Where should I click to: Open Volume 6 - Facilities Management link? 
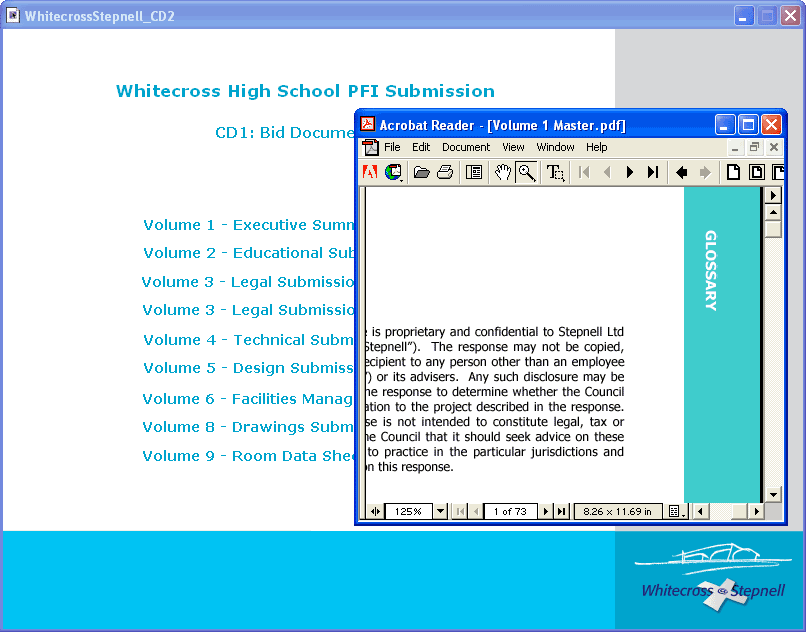click(248, 399)
